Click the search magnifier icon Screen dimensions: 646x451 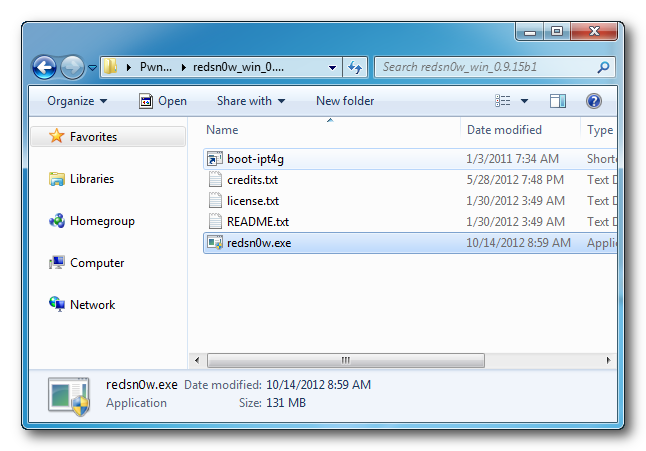tap(603, 68)
